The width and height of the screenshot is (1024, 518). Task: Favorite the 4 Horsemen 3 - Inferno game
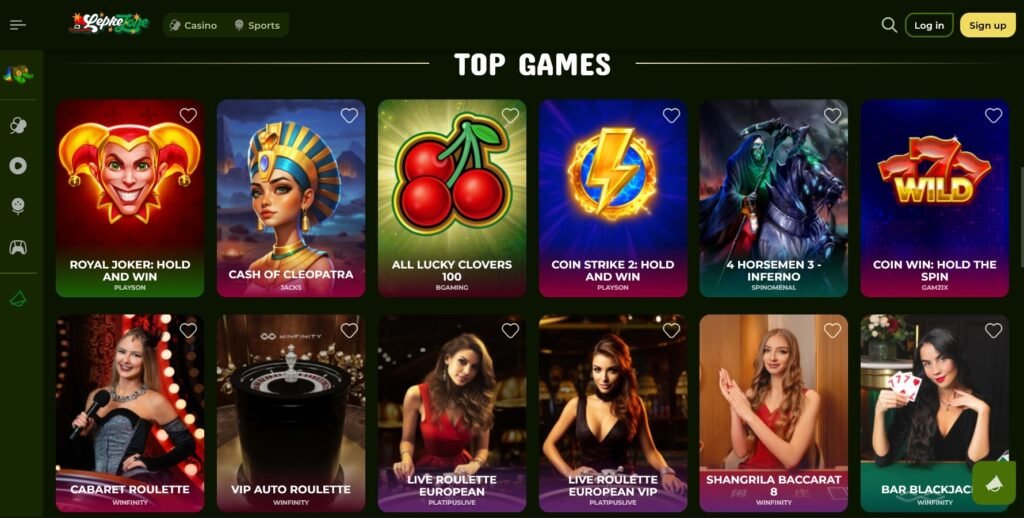tap(832, 116)
